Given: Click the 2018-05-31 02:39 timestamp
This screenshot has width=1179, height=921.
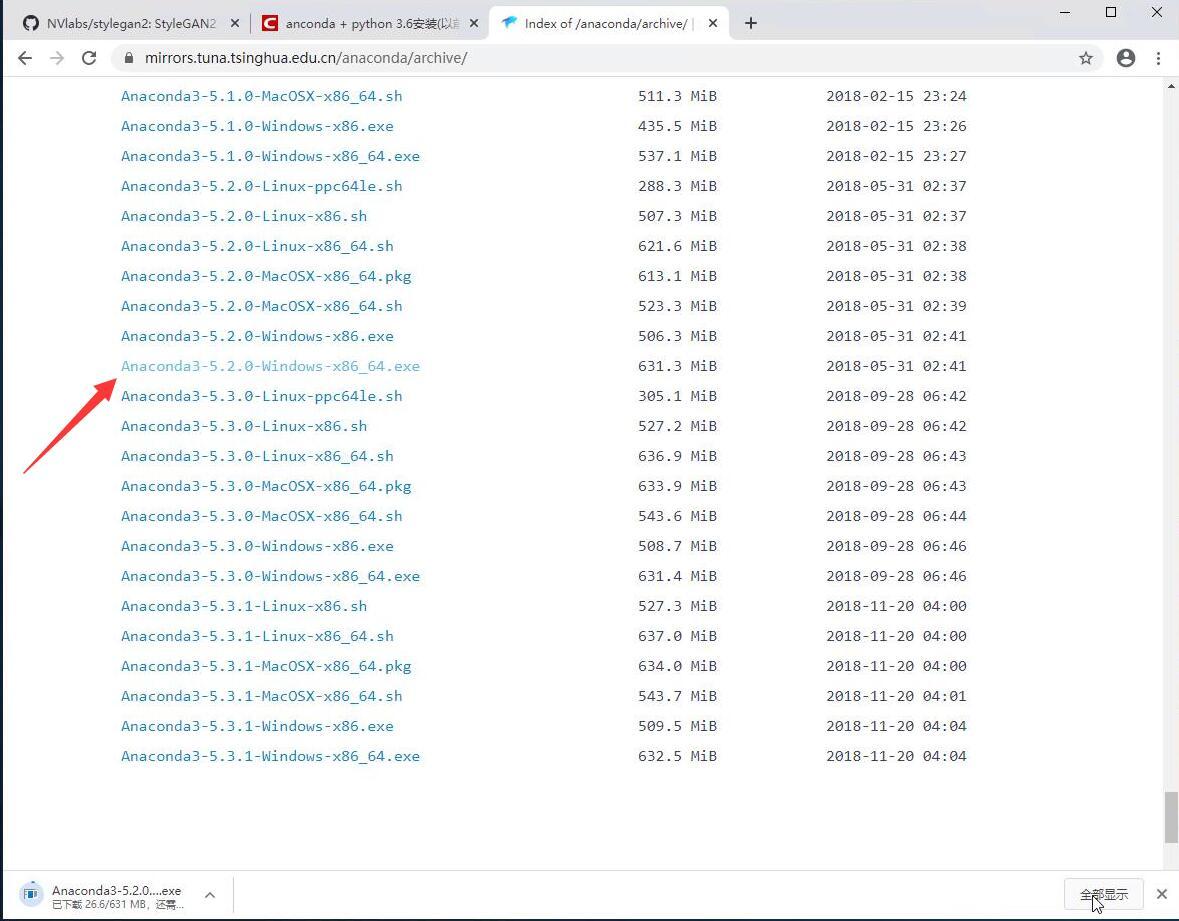Looking at the screenshot, I should (896, 307).
